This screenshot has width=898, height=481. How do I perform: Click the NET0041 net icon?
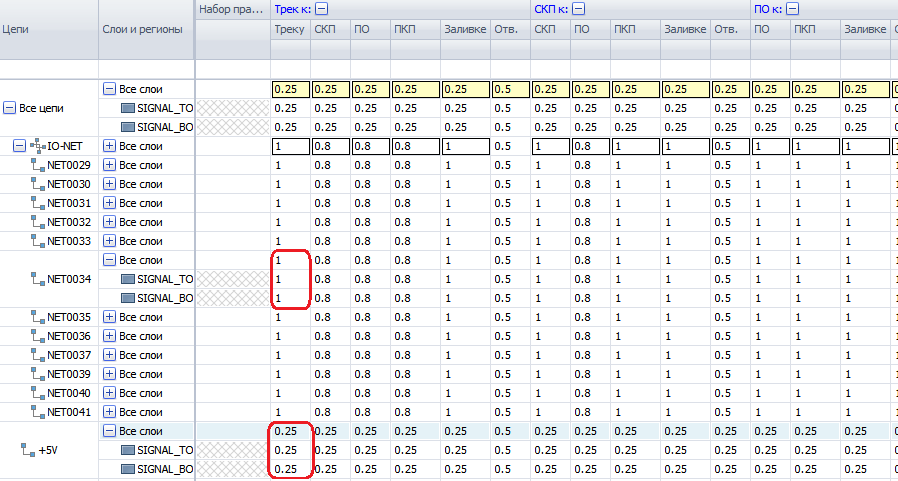coord(38,412)
